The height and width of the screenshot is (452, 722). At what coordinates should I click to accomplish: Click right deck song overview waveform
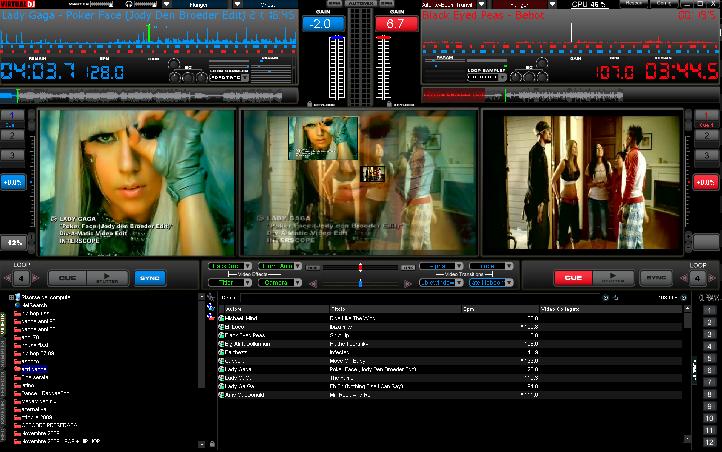pos(570,95)
